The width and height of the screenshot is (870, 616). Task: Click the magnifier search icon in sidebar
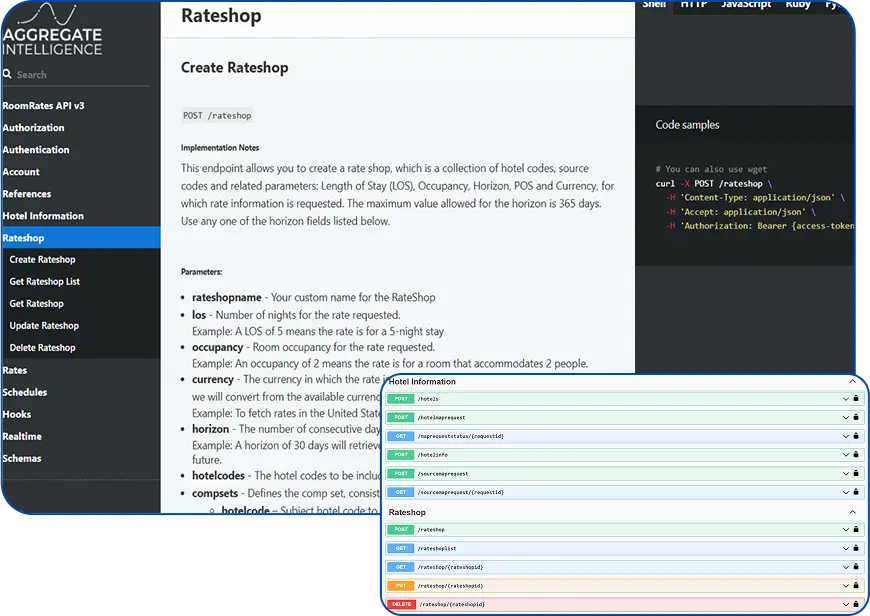point(7,74)
